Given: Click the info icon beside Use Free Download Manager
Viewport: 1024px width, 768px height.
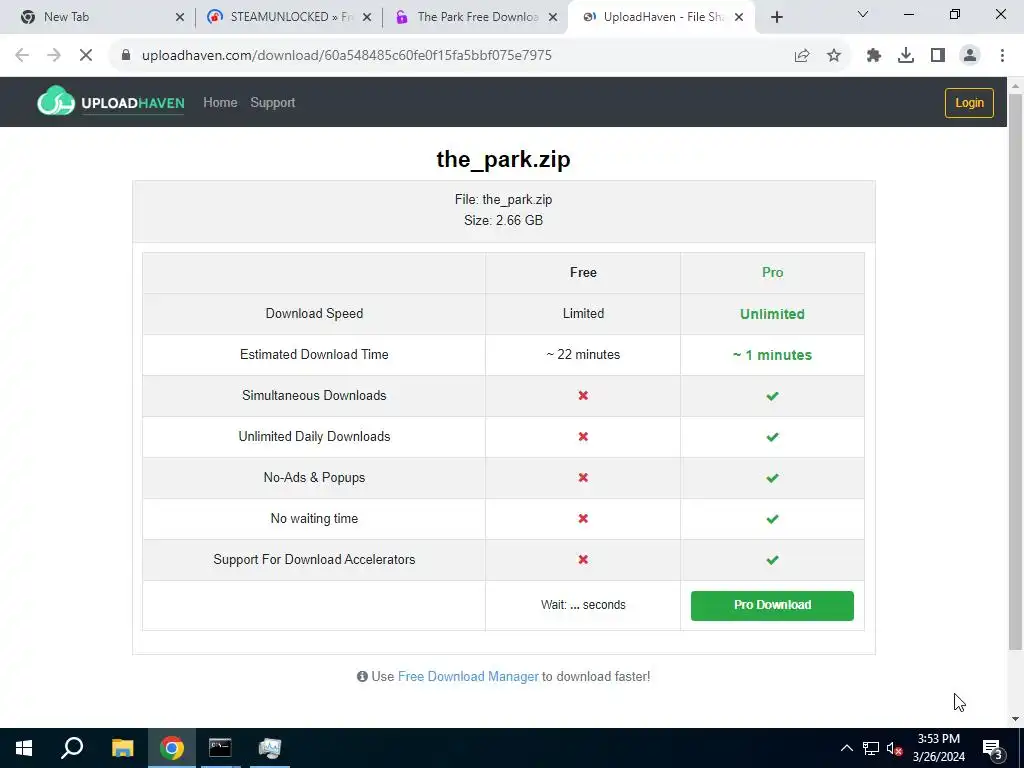Looking at the screenshot, I should pyautogui.click(x=362, y=677).
